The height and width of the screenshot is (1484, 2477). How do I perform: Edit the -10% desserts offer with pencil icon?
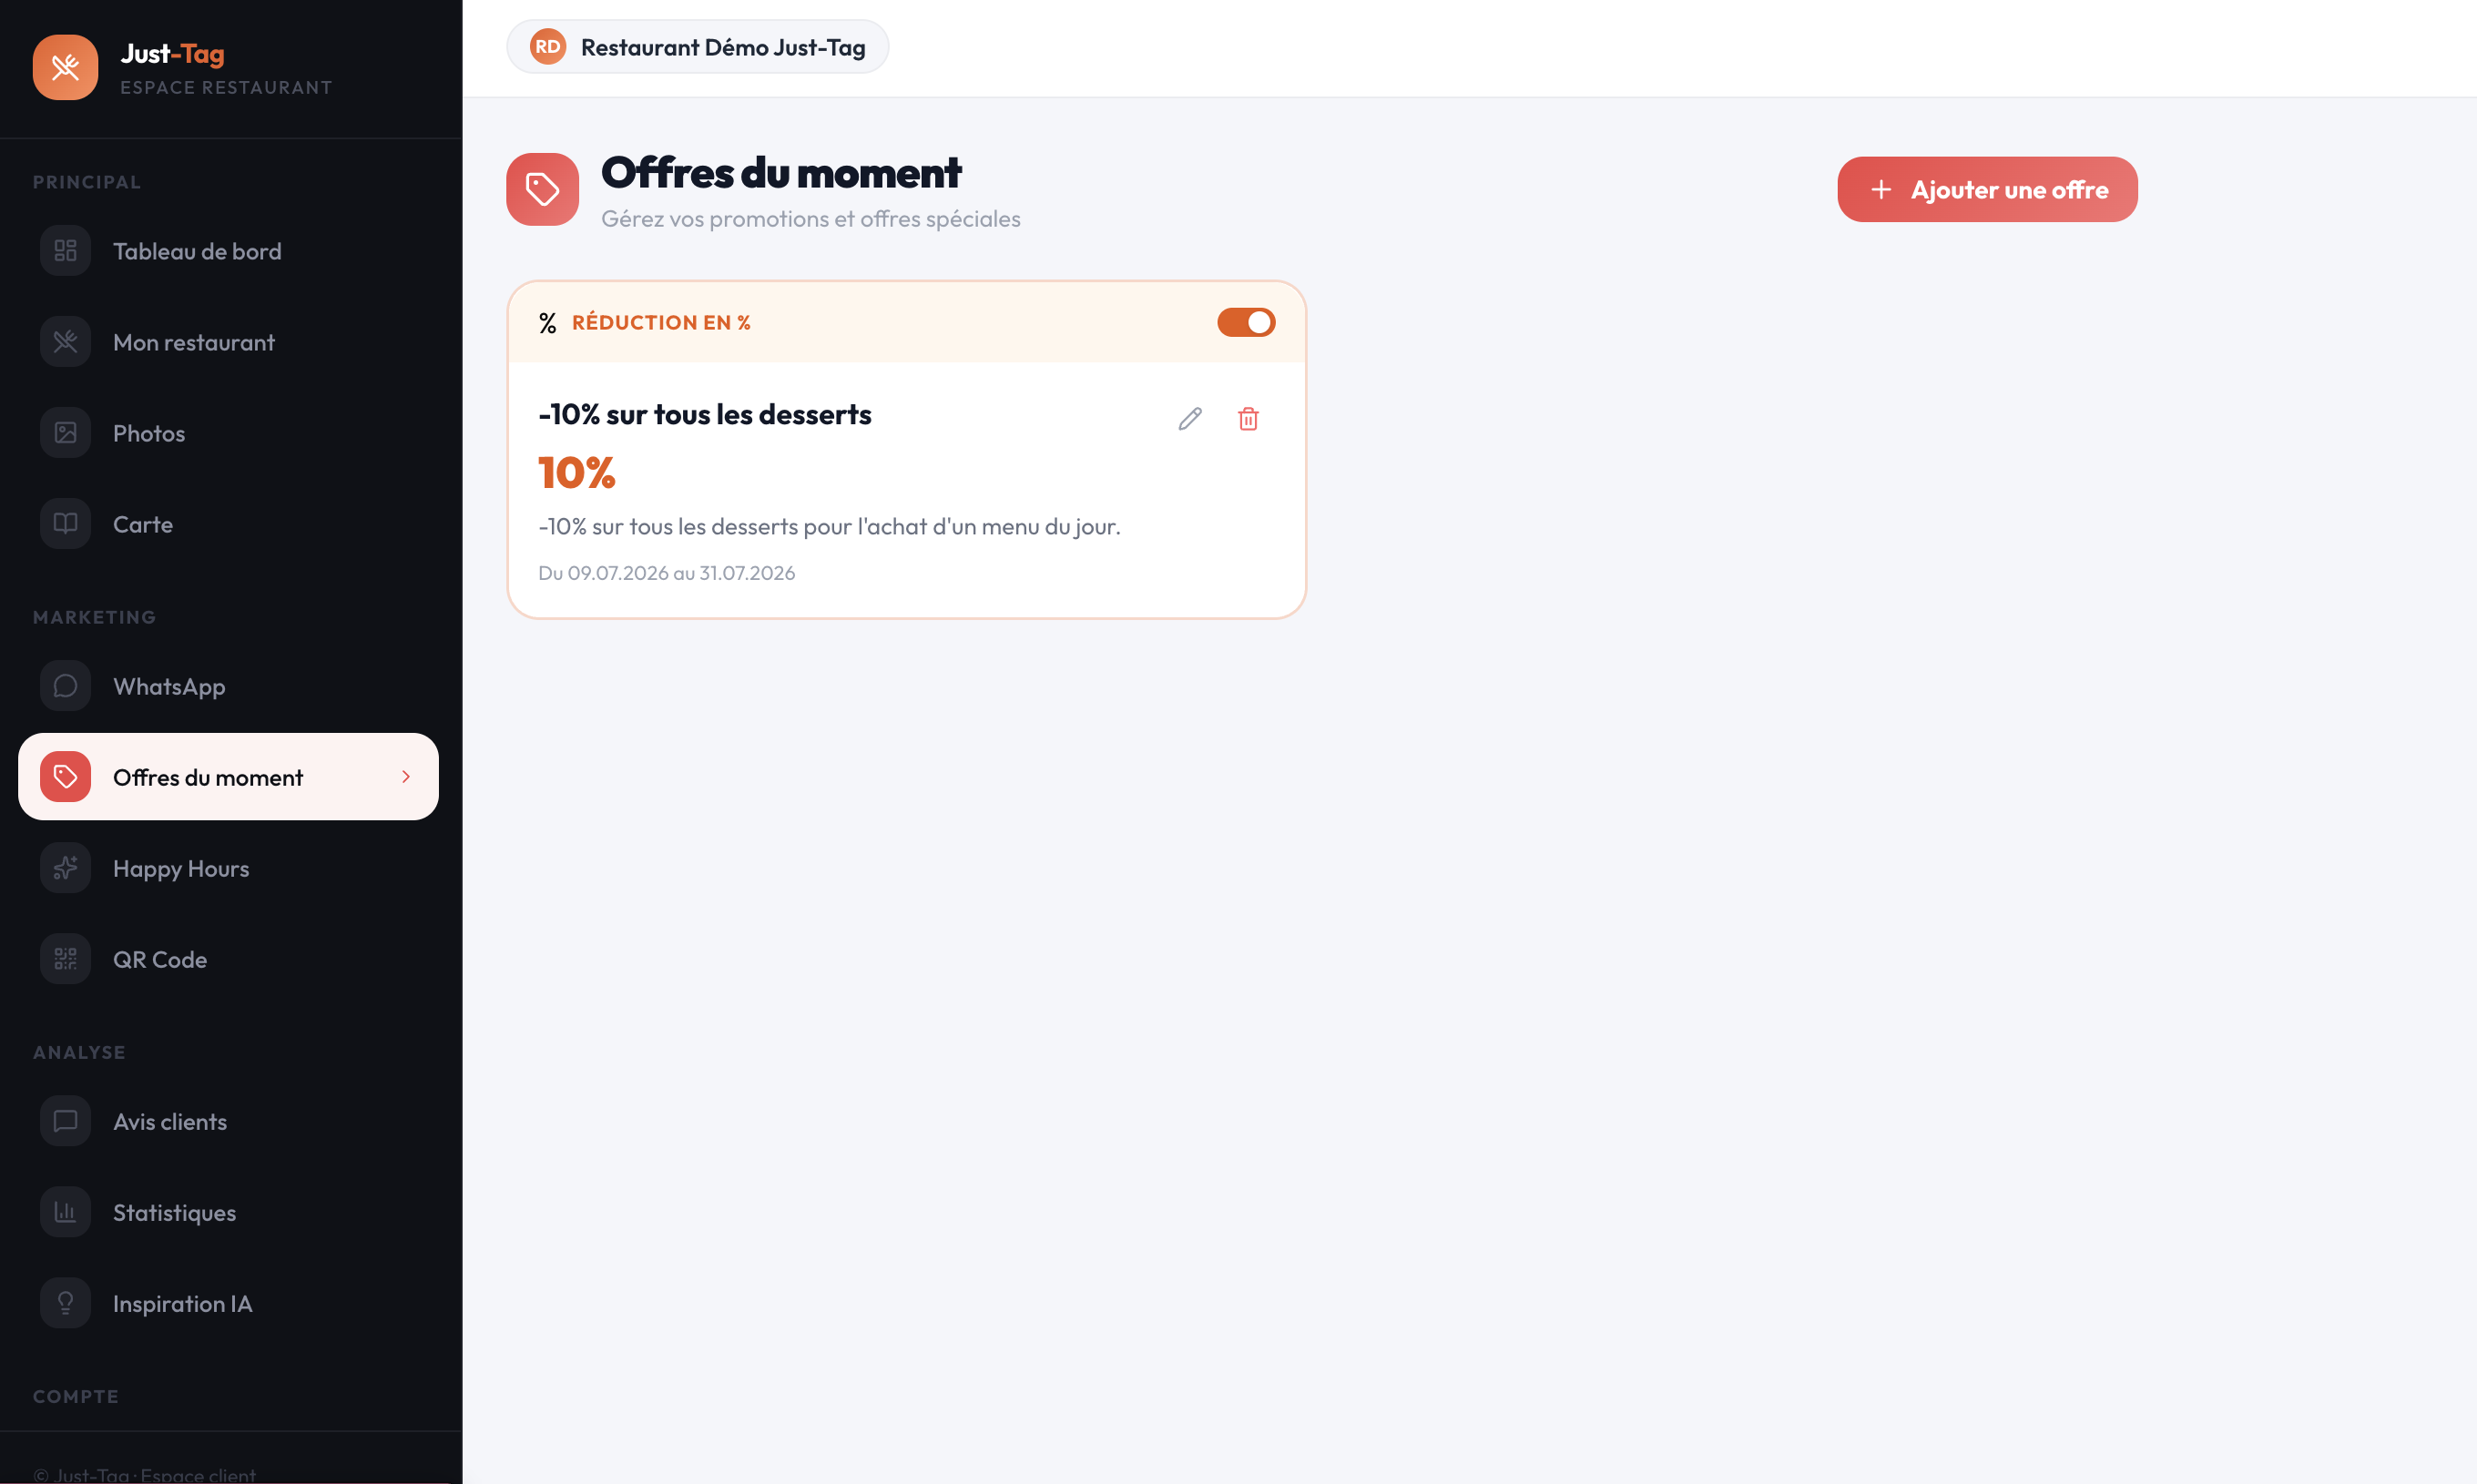tap(1189, 419)
